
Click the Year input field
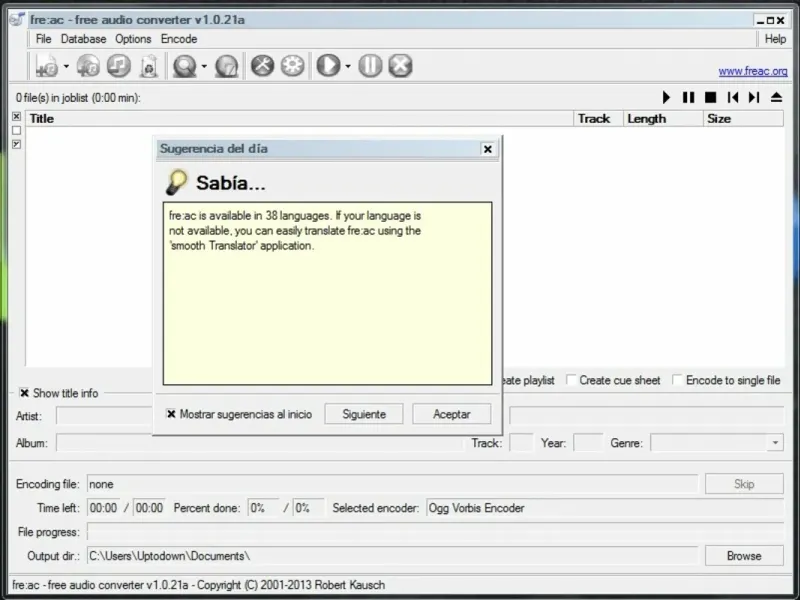[588, 443]
